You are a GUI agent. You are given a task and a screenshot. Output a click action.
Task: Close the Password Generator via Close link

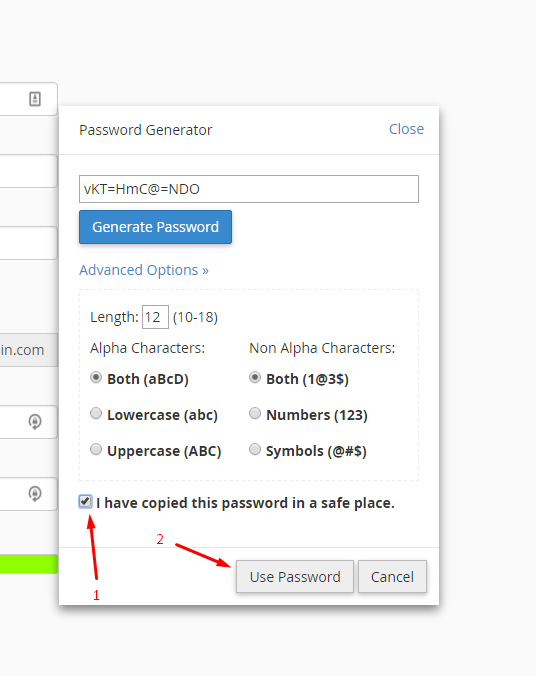pos(406,129)
